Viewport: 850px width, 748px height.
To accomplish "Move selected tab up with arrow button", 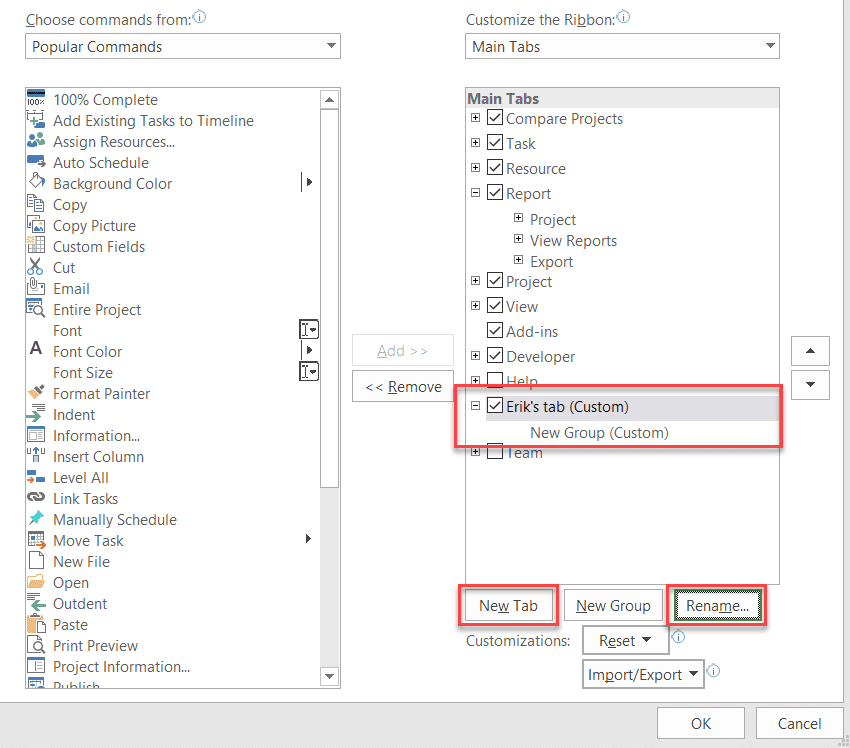I will (810, 351).
